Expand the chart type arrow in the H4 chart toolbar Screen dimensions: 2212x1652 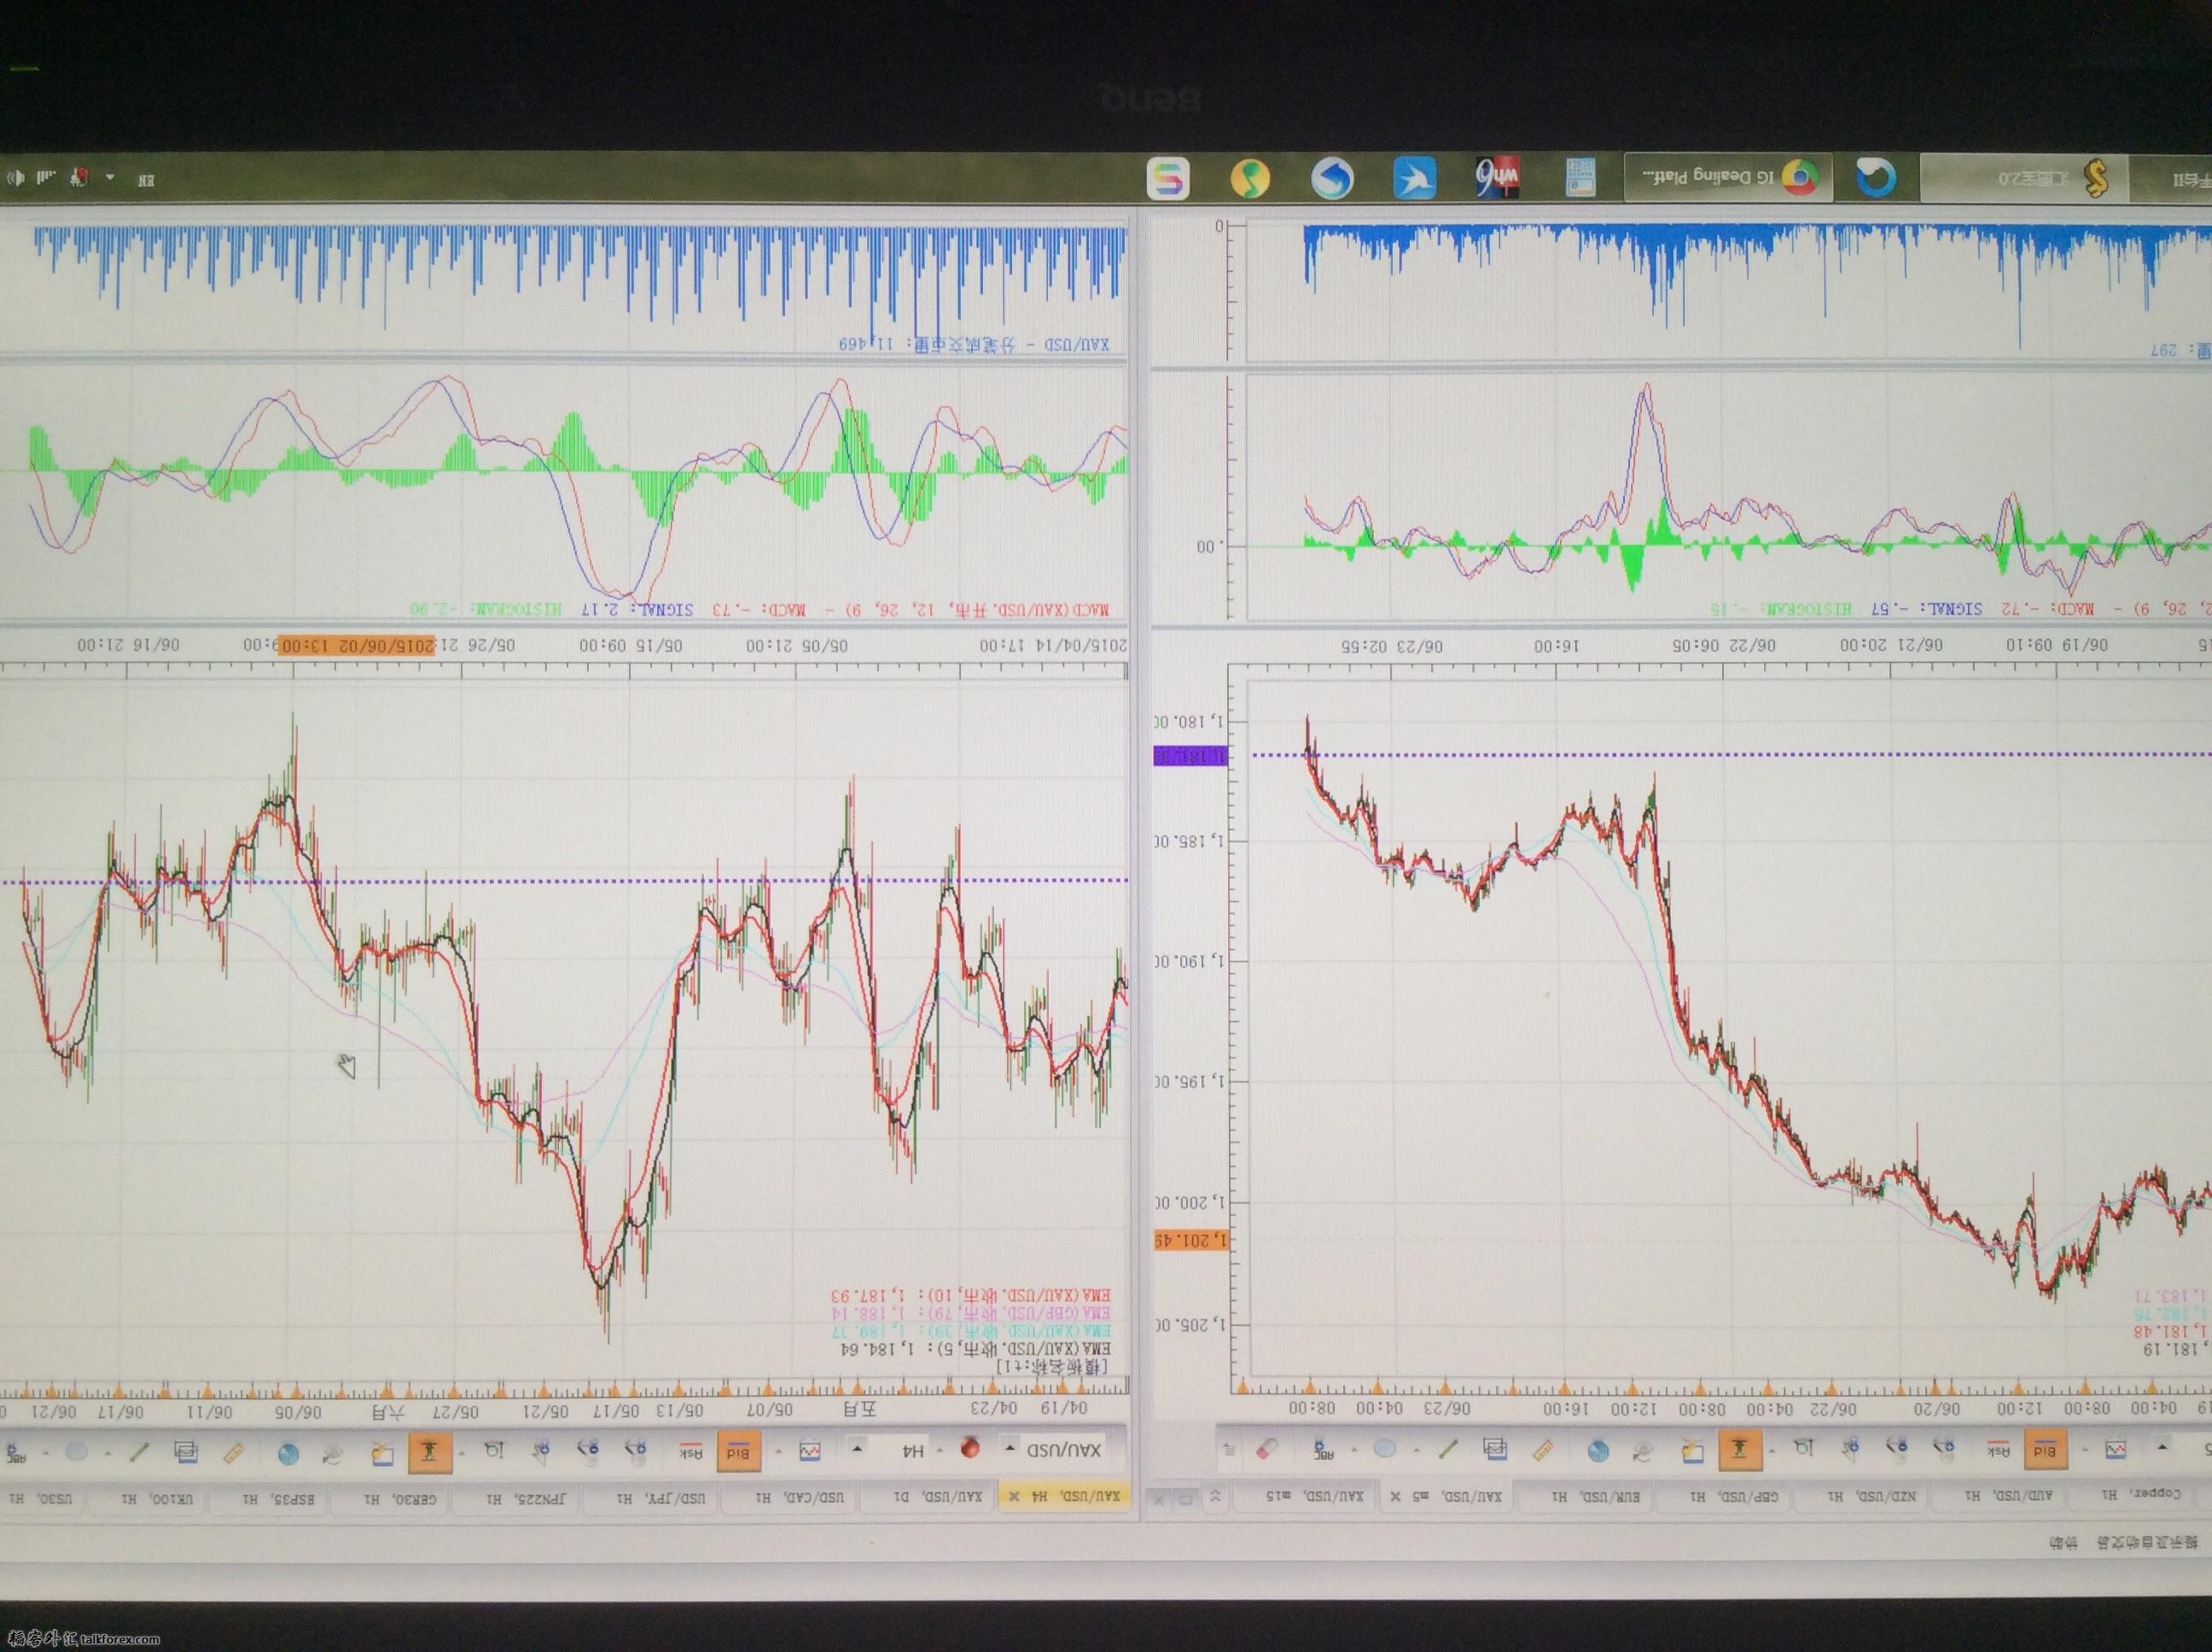coord(778,1451)
